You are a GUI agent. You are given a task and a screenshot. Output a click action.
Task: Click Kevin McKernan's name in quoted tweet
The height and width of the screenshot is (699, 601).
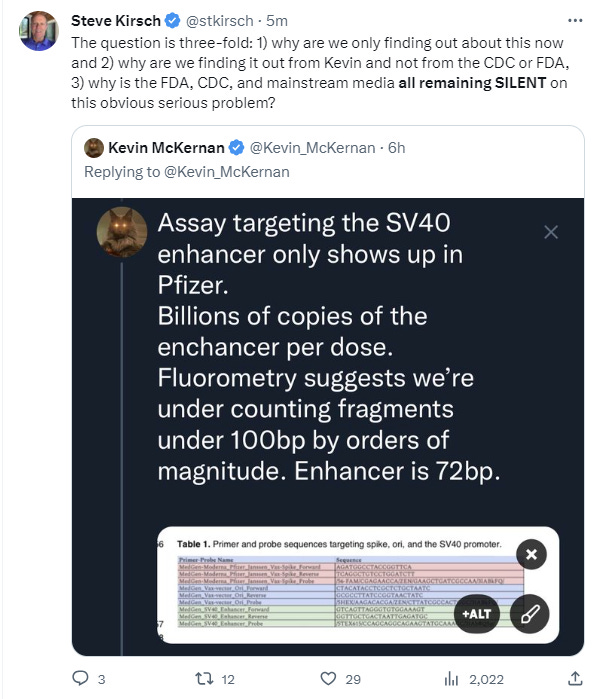166,147
